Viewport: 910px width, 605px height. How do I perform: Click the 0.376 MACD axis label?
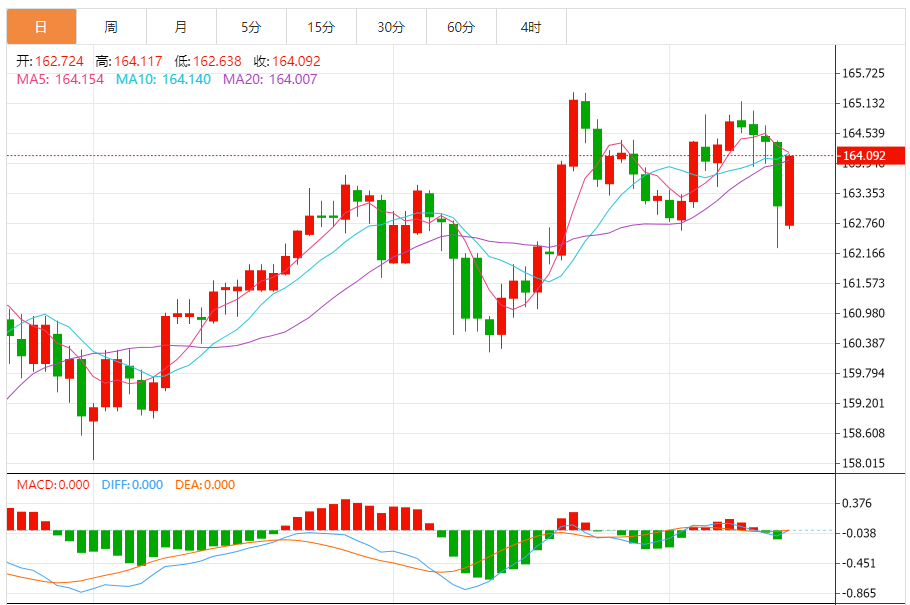point(857,503)
